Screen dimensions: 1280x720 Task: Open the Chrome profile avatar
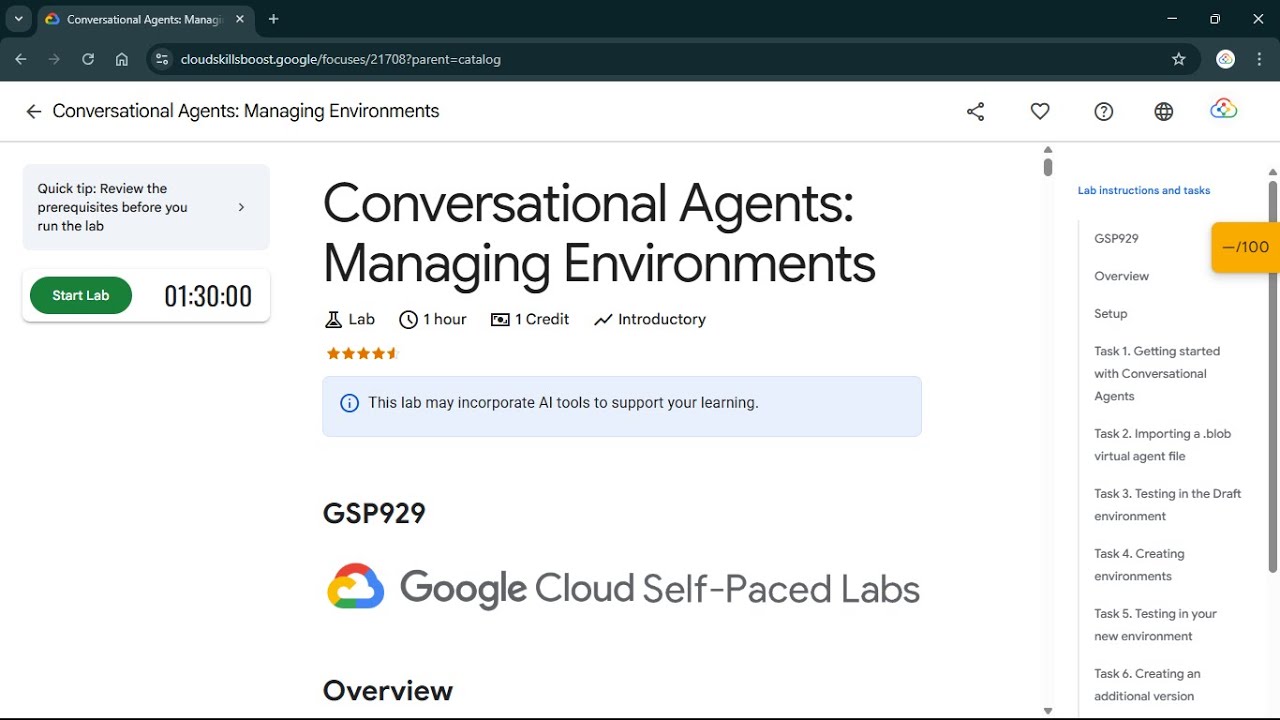[1226, 59]
